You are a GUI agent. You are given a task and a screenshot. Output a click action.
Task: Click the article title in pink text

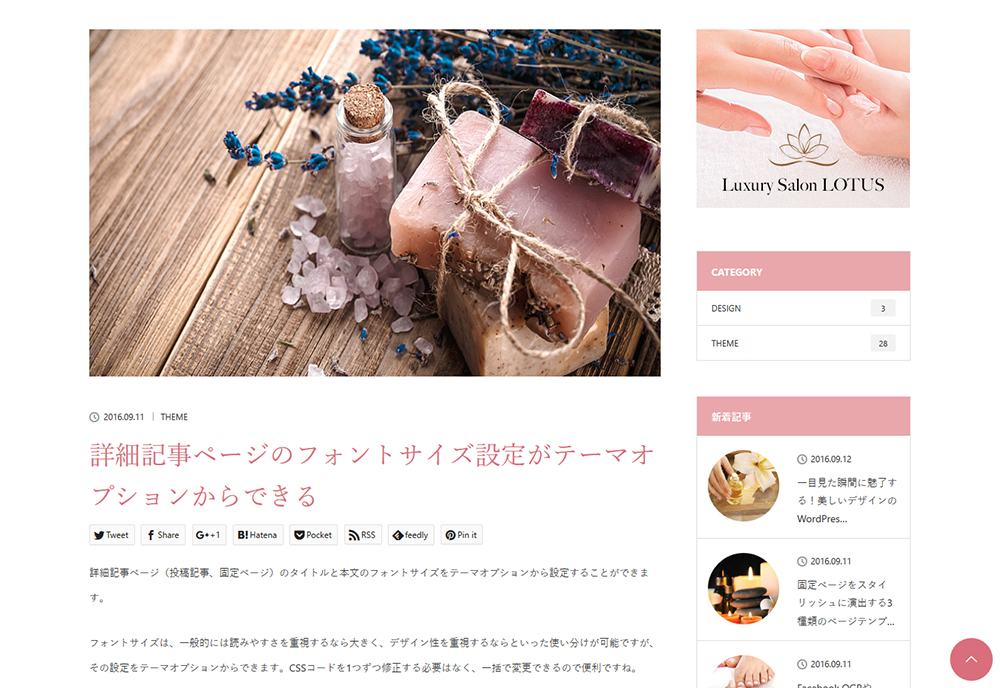tap(372, 476)
